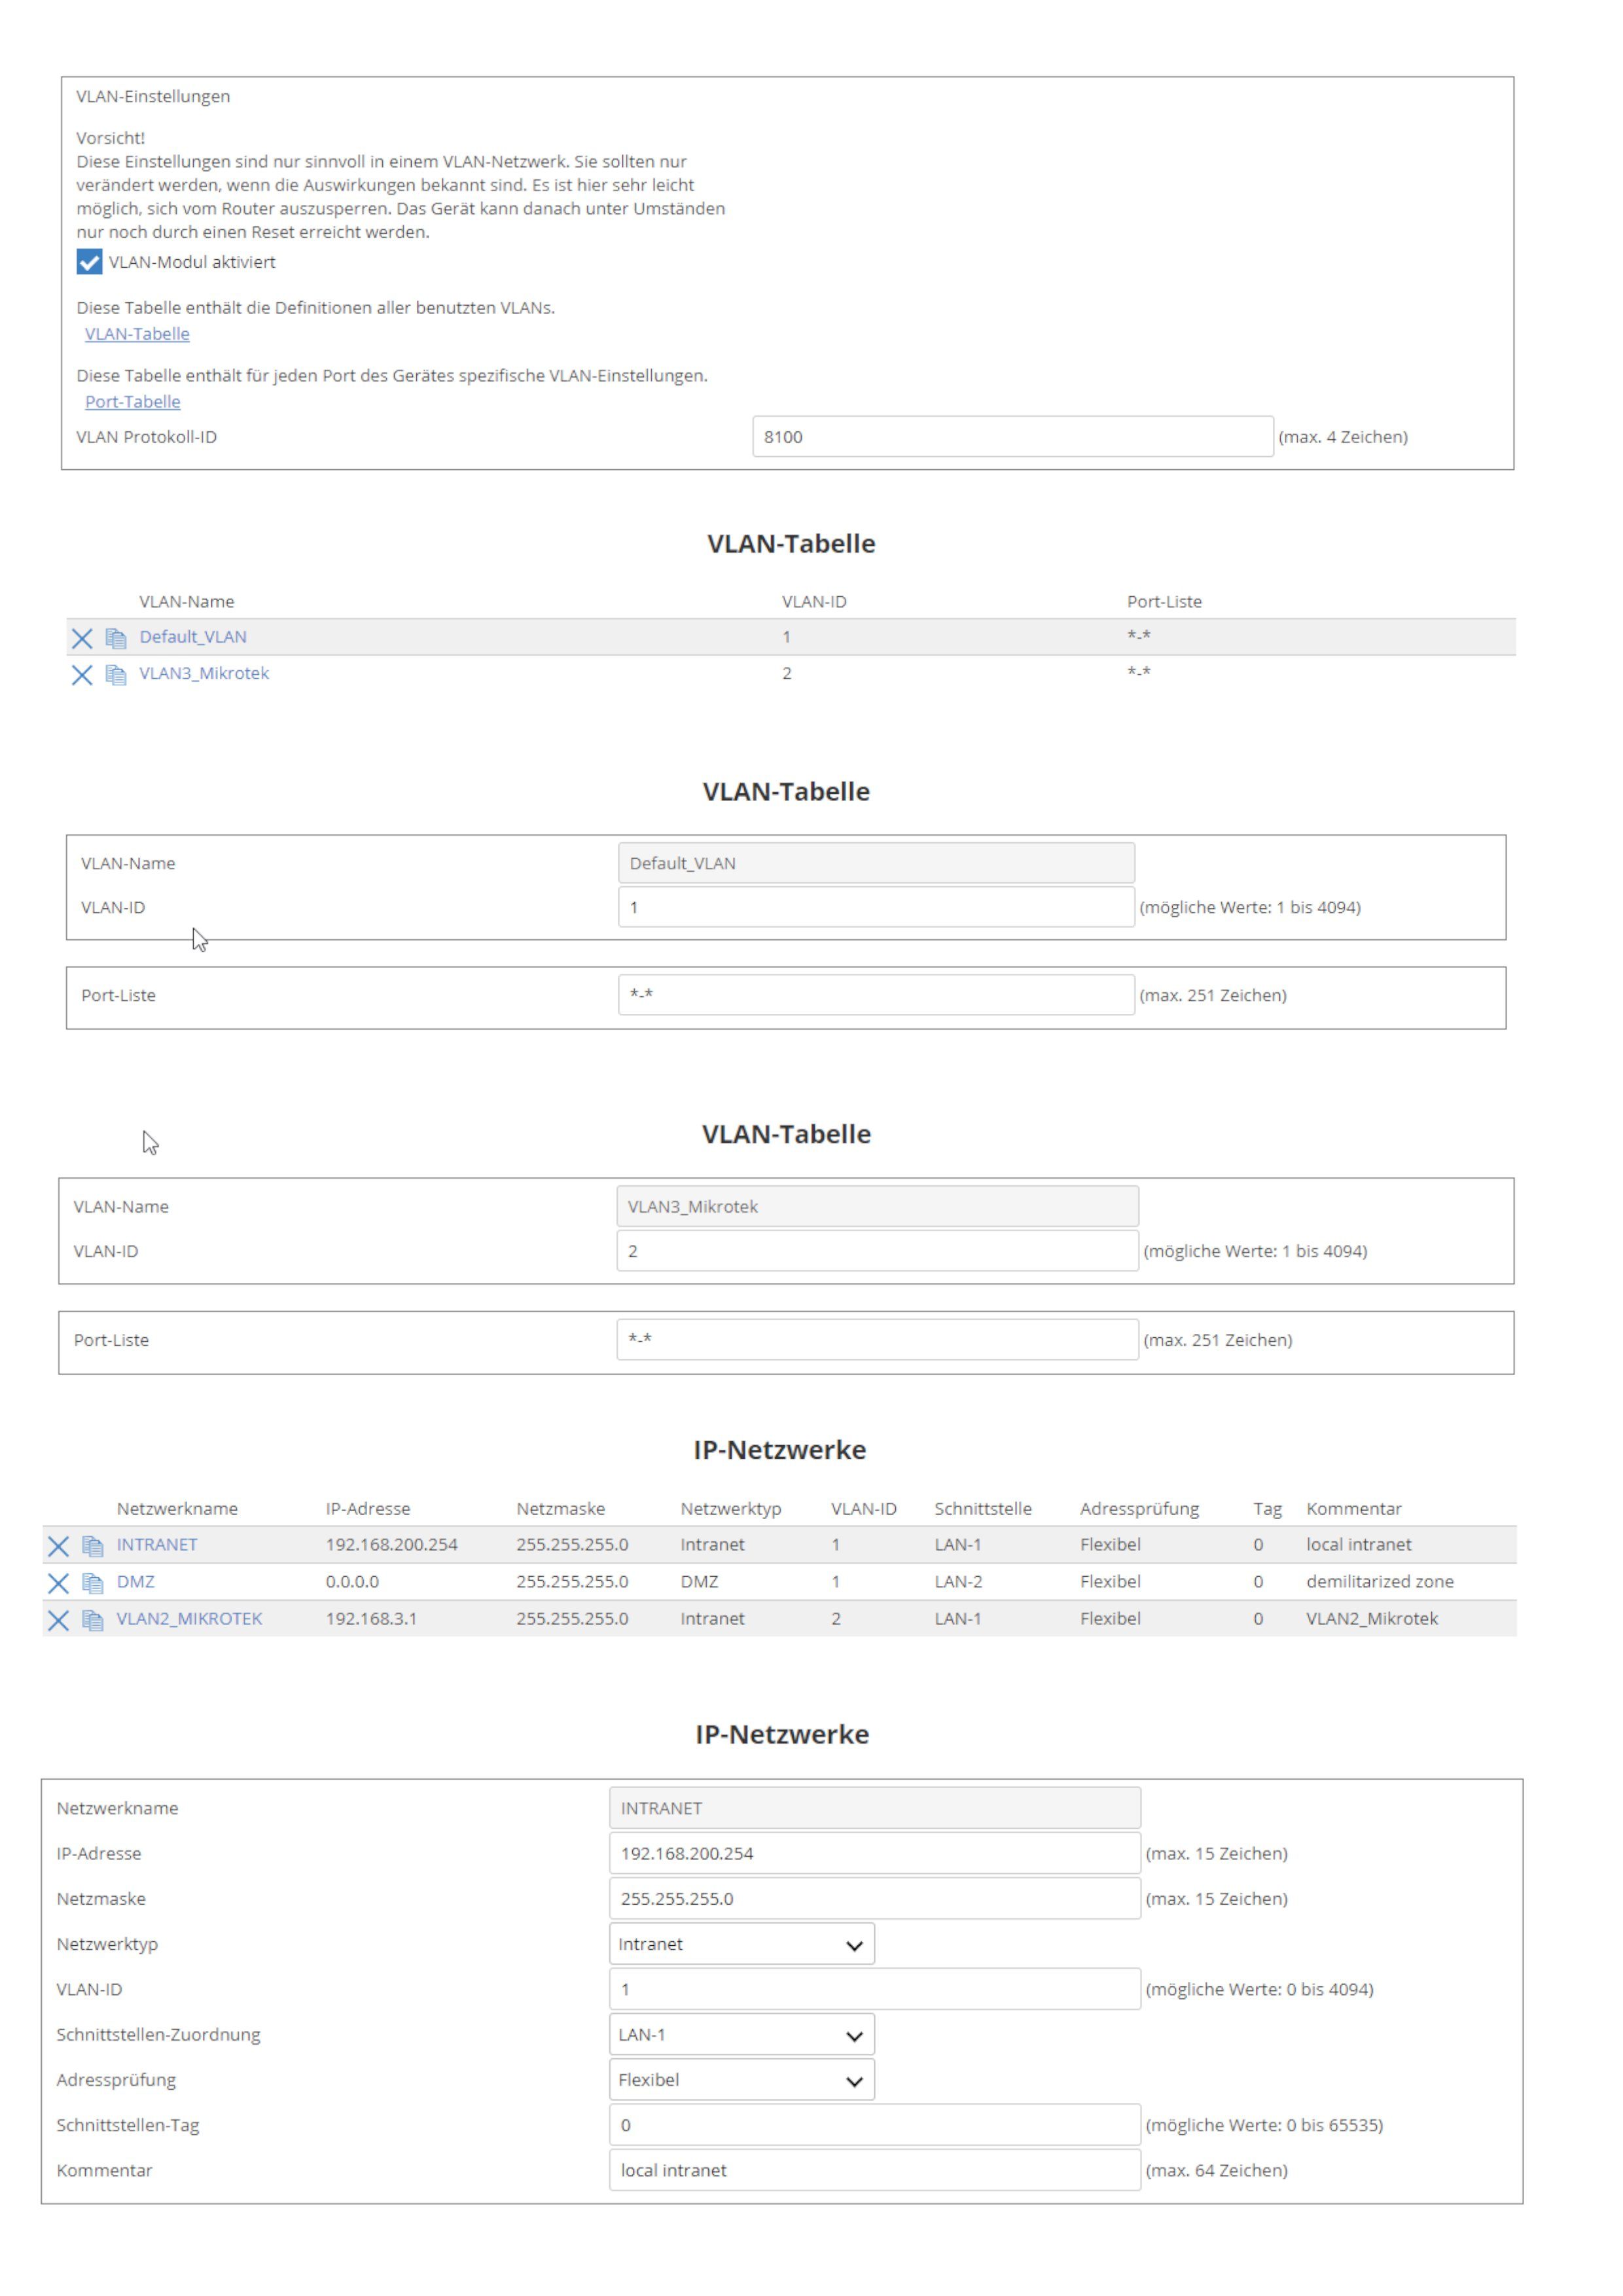Open the VLAN3_Mikrotek table entry
The image size is (1623, 2296).
(204, 673)
